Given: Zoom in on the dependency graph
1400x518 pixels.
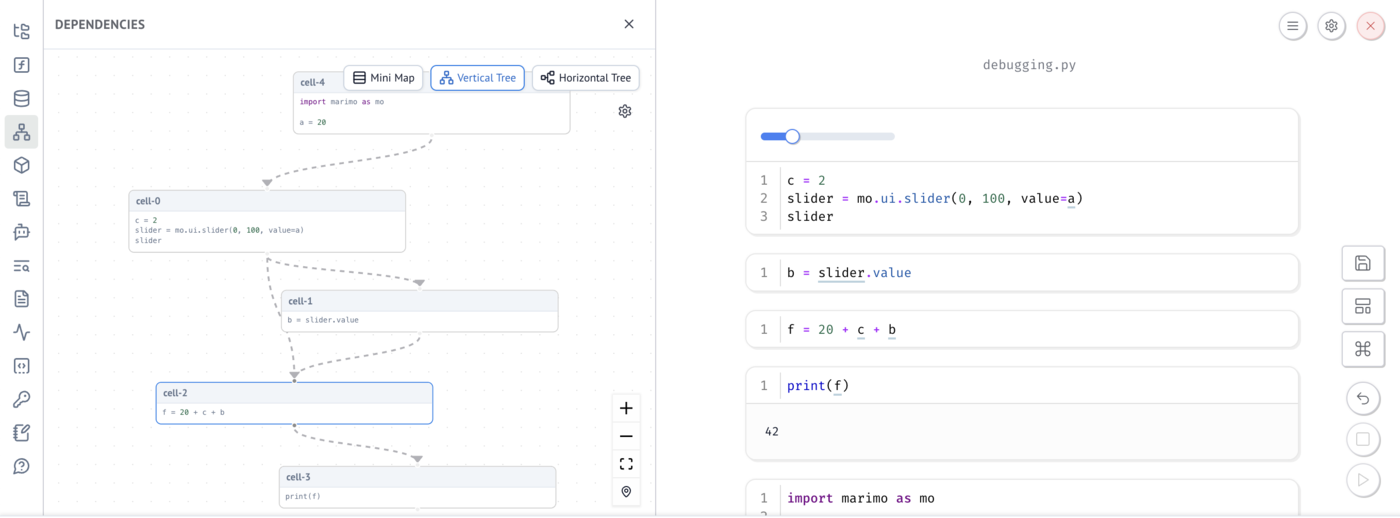Looking at the screenshot, I should pos(626,408).
